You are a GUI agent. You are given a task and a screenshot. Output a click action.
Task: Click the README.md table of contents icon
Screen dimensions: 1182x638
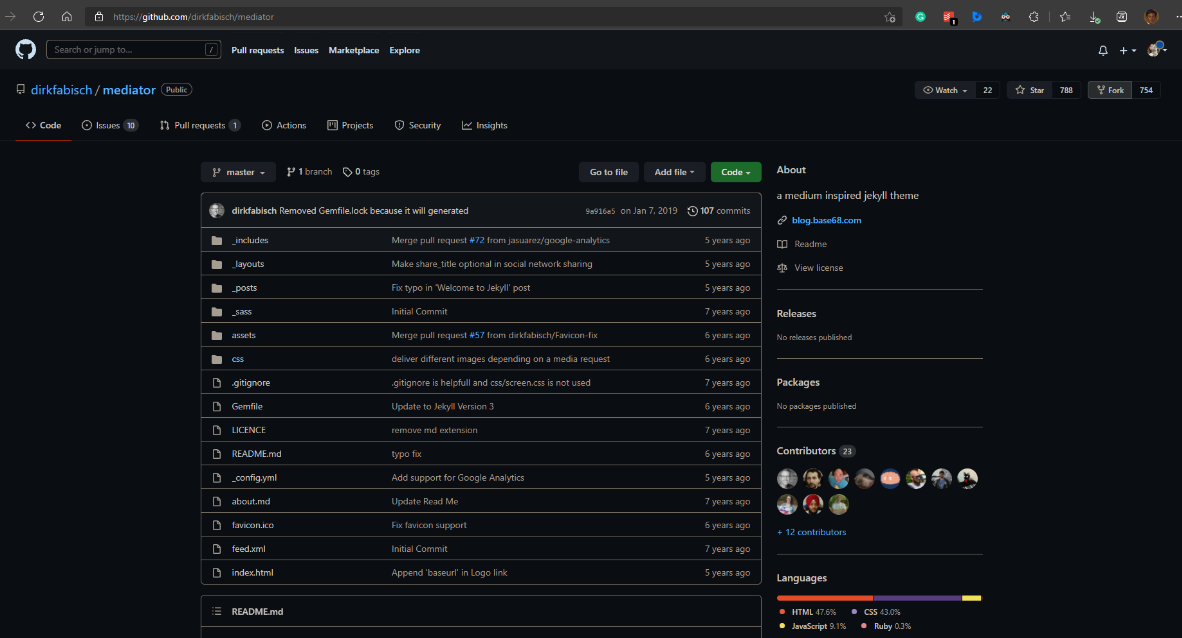[x=216, y=611]
